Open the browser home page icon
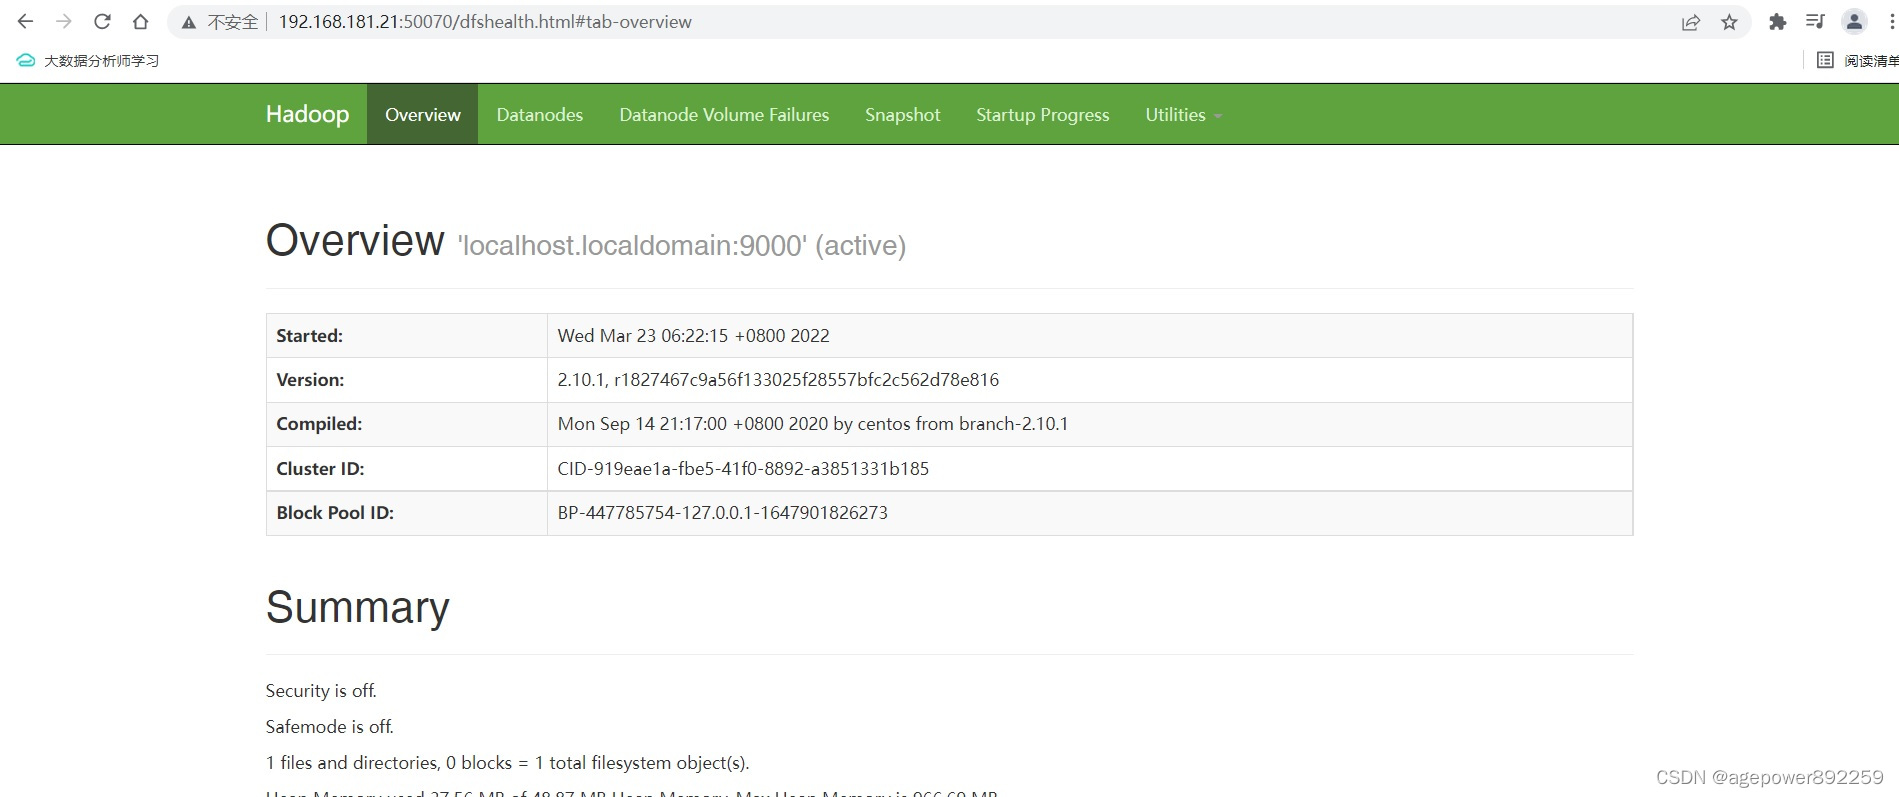 click(x=141, y=21)
